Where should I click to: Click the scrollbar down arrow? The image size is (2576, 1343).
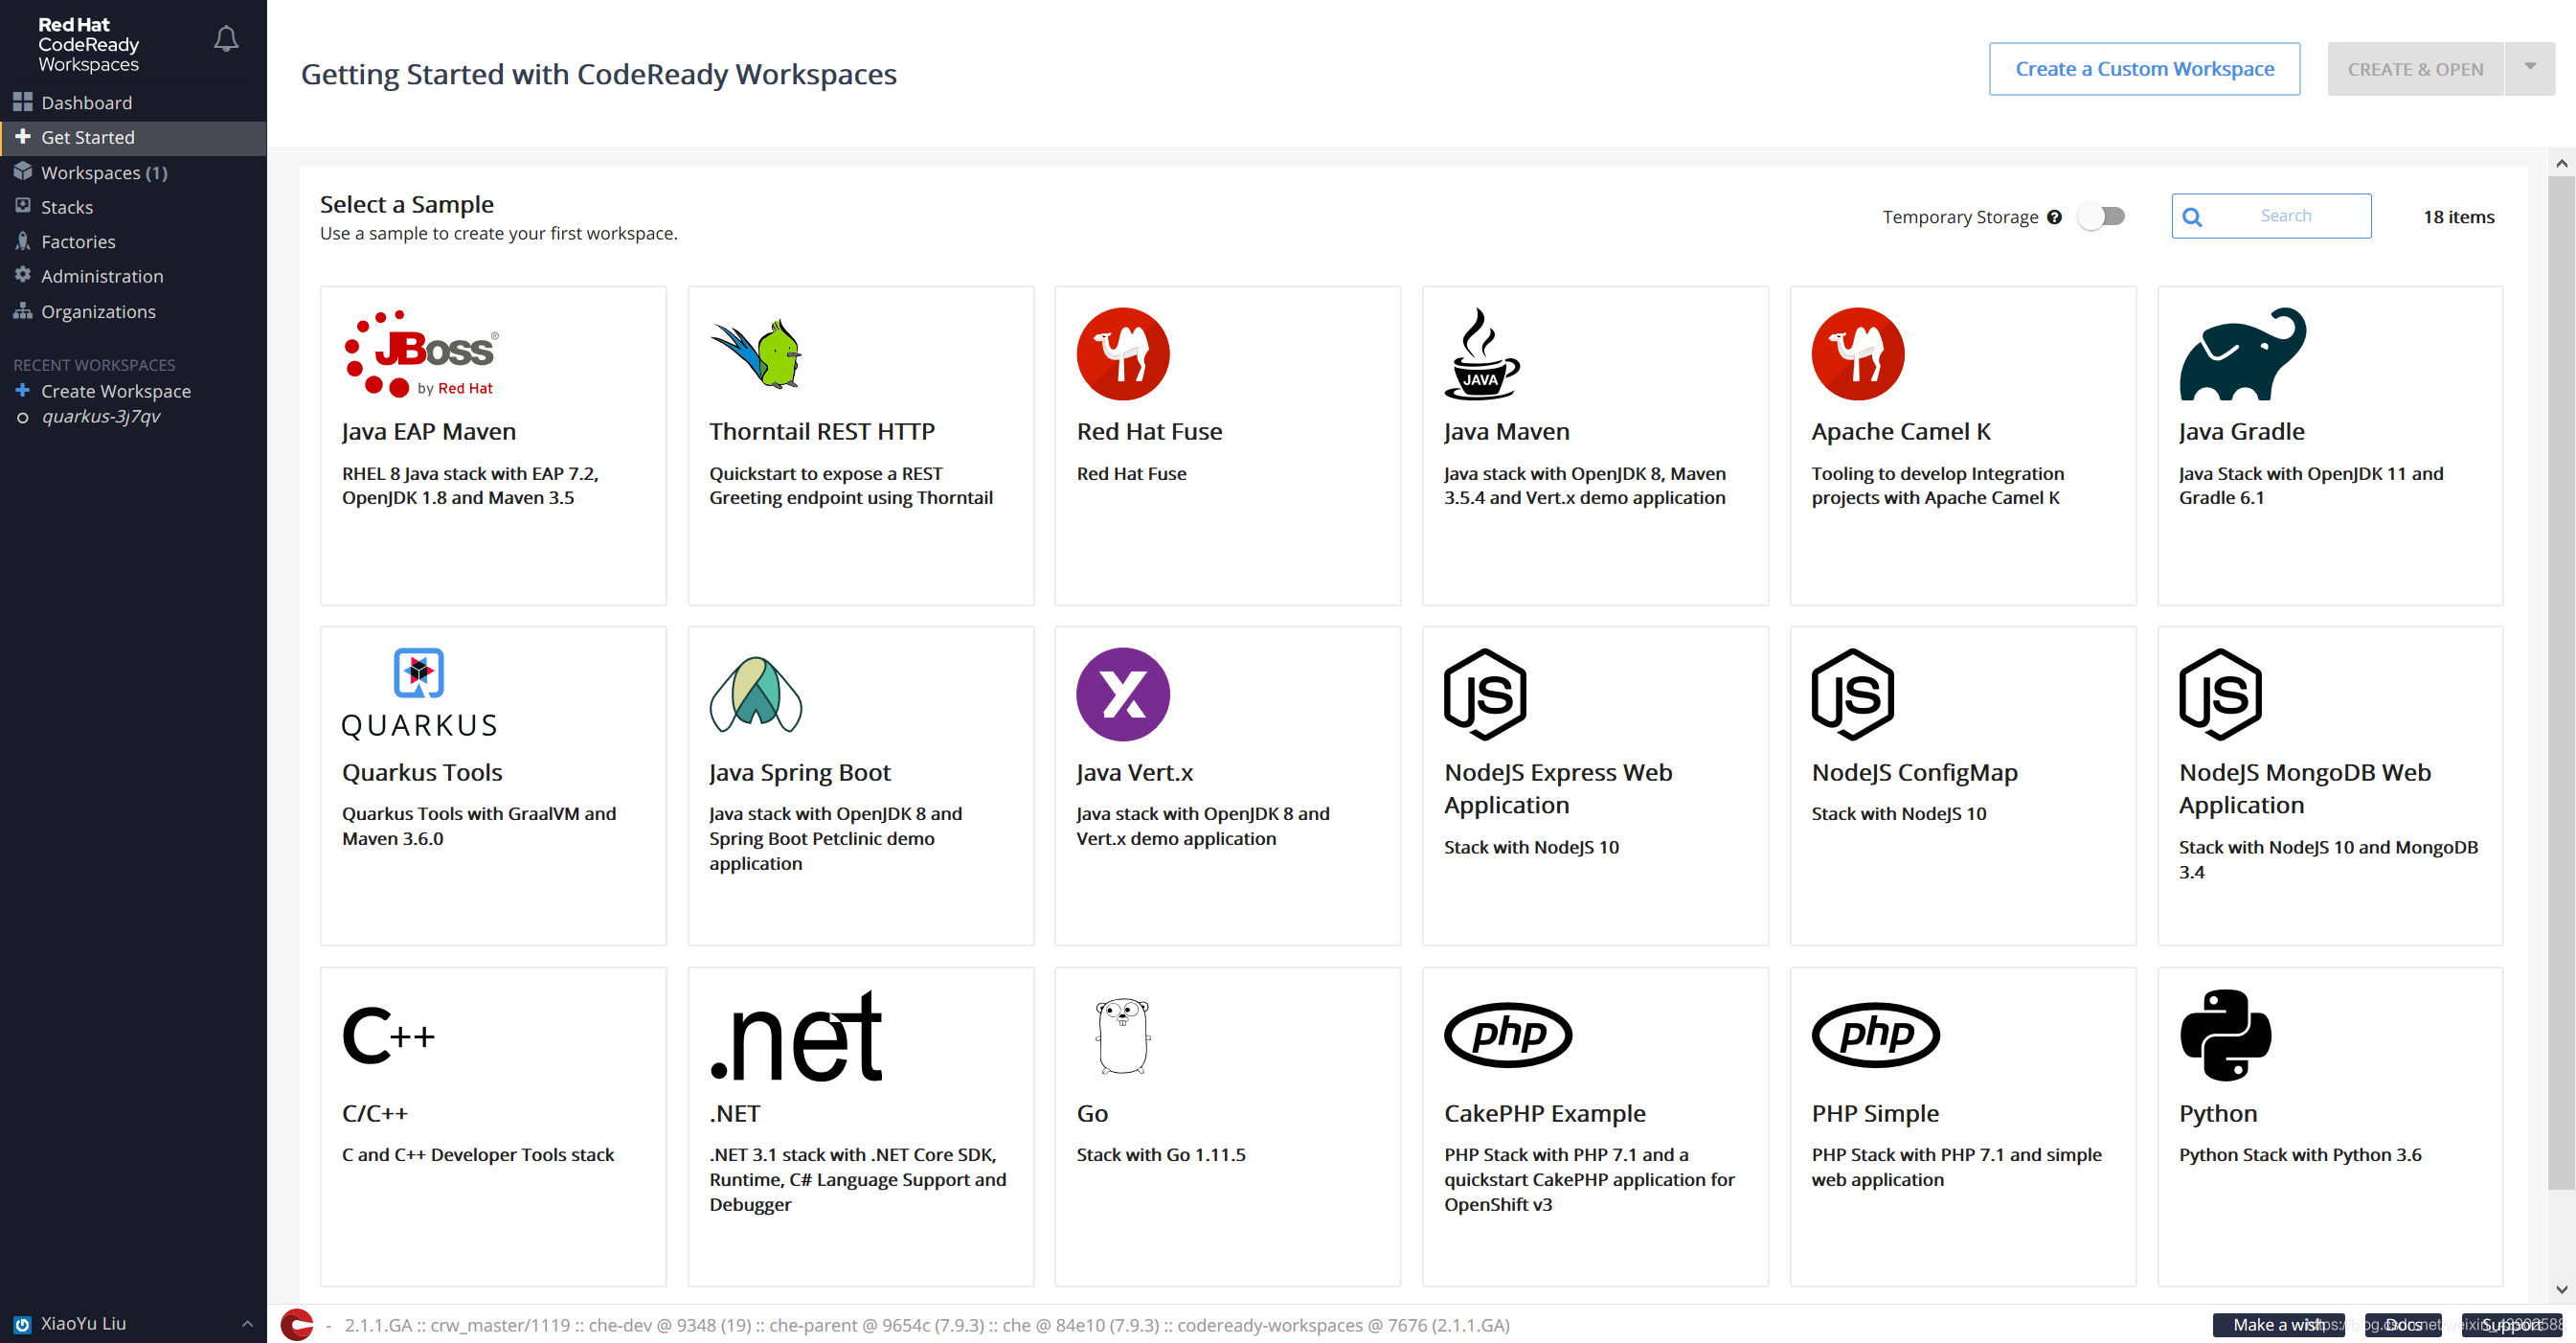pos(2560,1289)
